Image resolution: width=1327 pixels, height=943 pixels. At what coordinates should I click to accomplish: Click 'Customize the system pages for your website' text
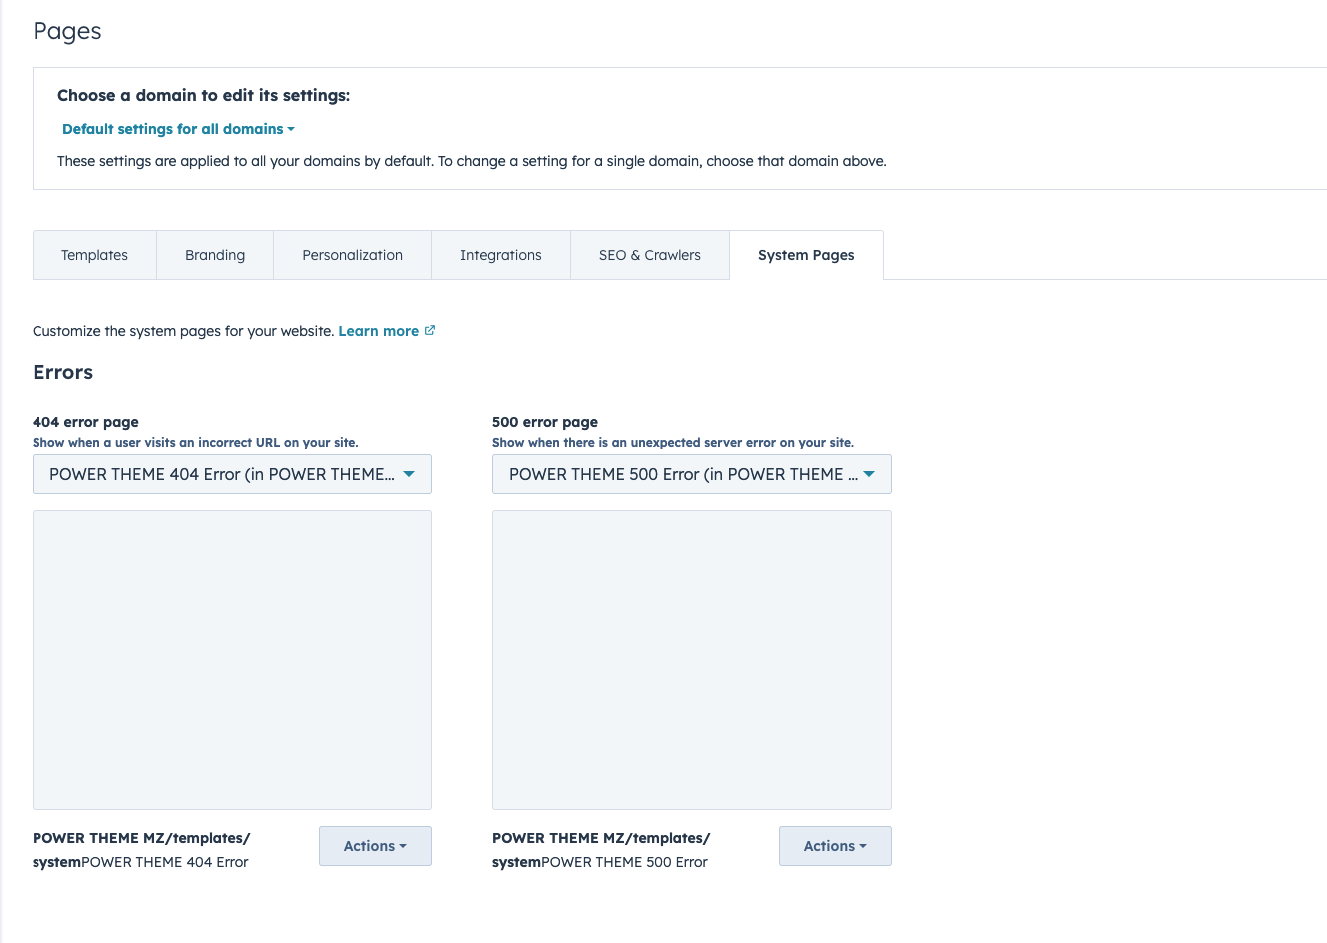click(184, 331)
